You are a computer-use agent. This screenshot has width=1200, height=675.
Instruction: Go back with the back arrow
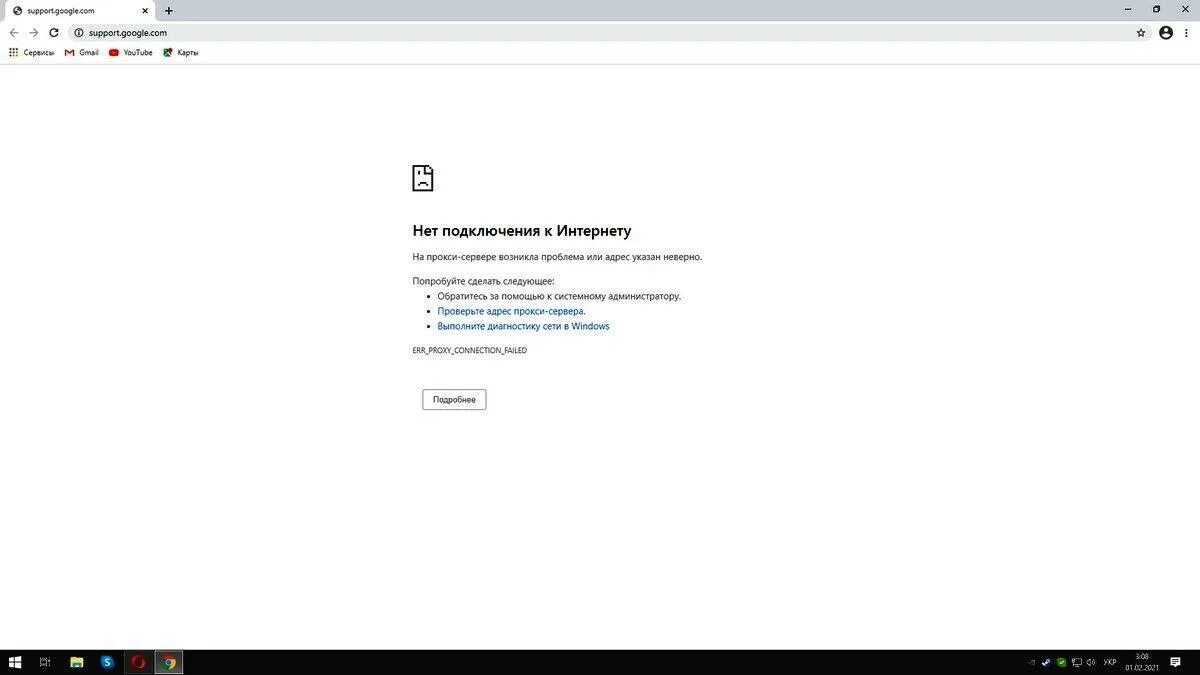pos(13,32)
